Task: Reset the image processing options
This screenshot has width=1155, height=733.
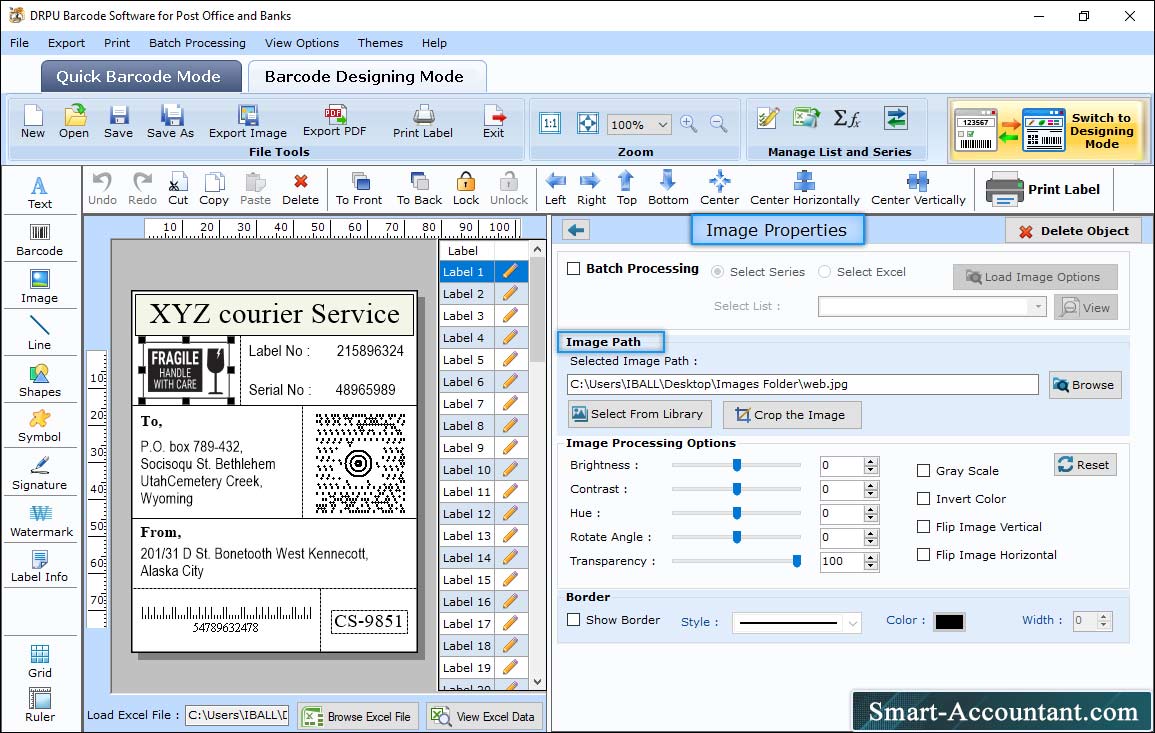Action: pos(1085,465)
